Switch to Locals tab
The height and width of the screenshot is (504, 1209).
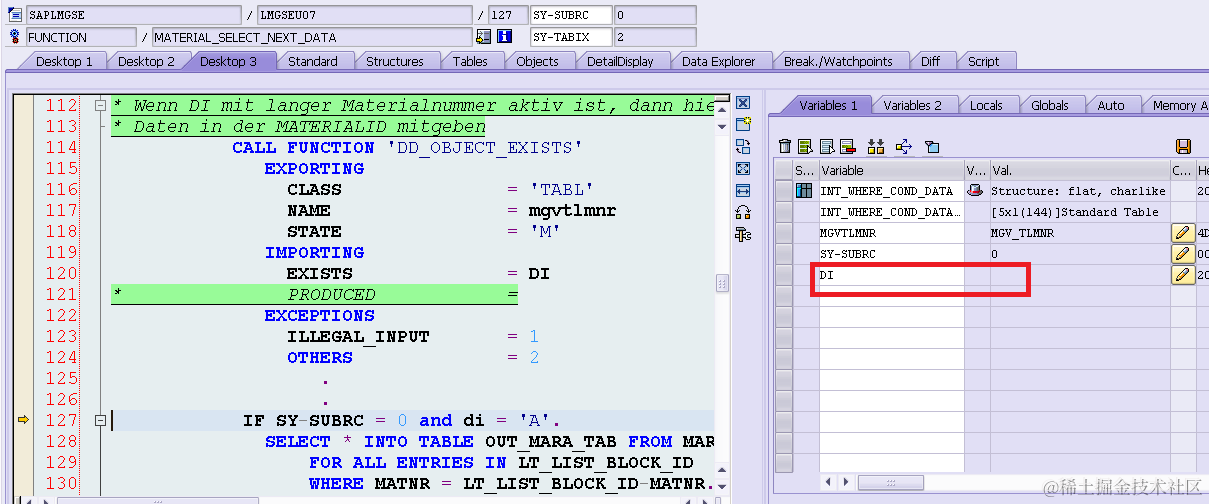(986, 106)
